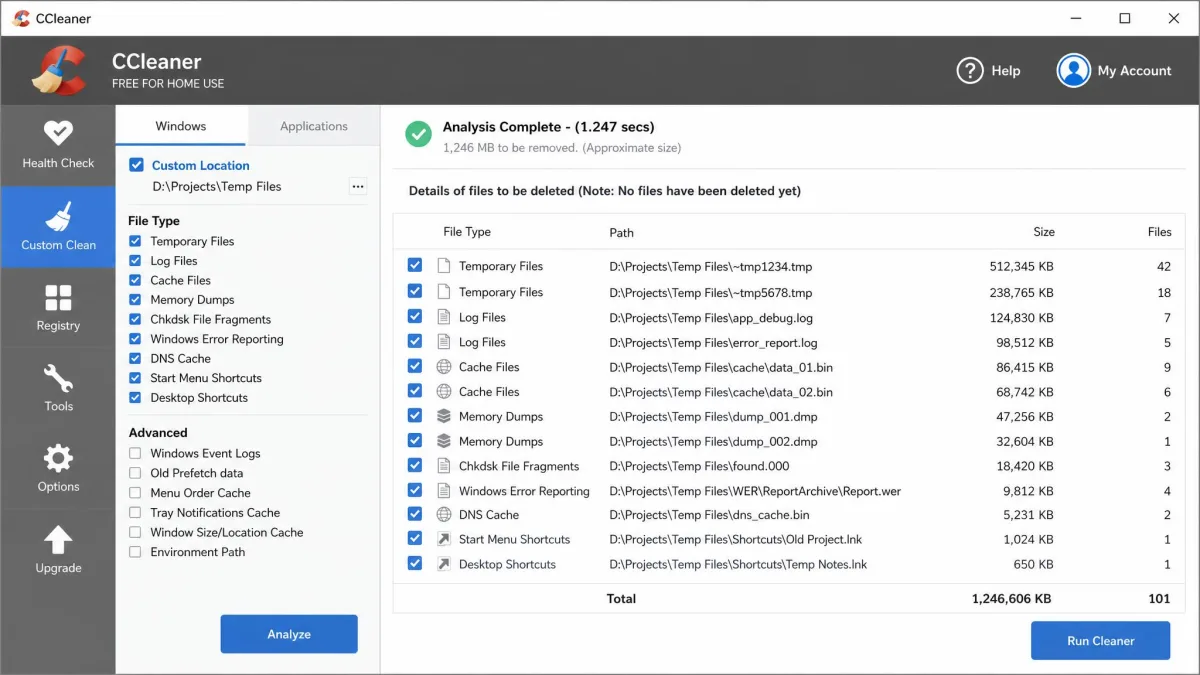Click the log icon for error_report.log row

click(444, 342)
